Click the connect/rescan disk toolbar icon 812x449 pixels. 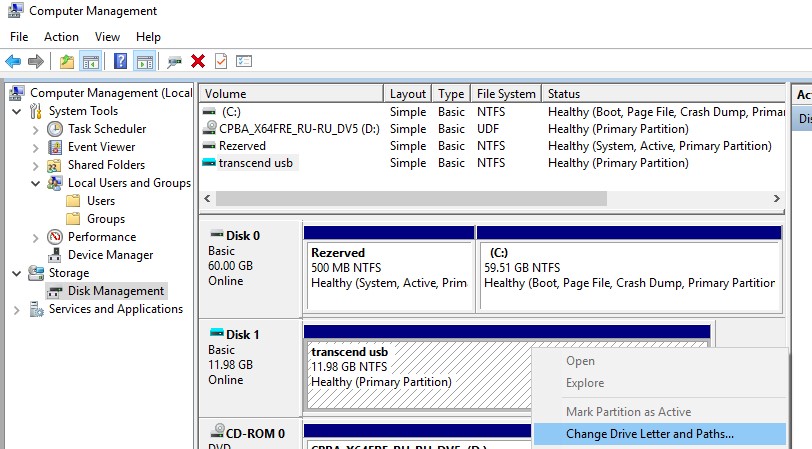175,62
